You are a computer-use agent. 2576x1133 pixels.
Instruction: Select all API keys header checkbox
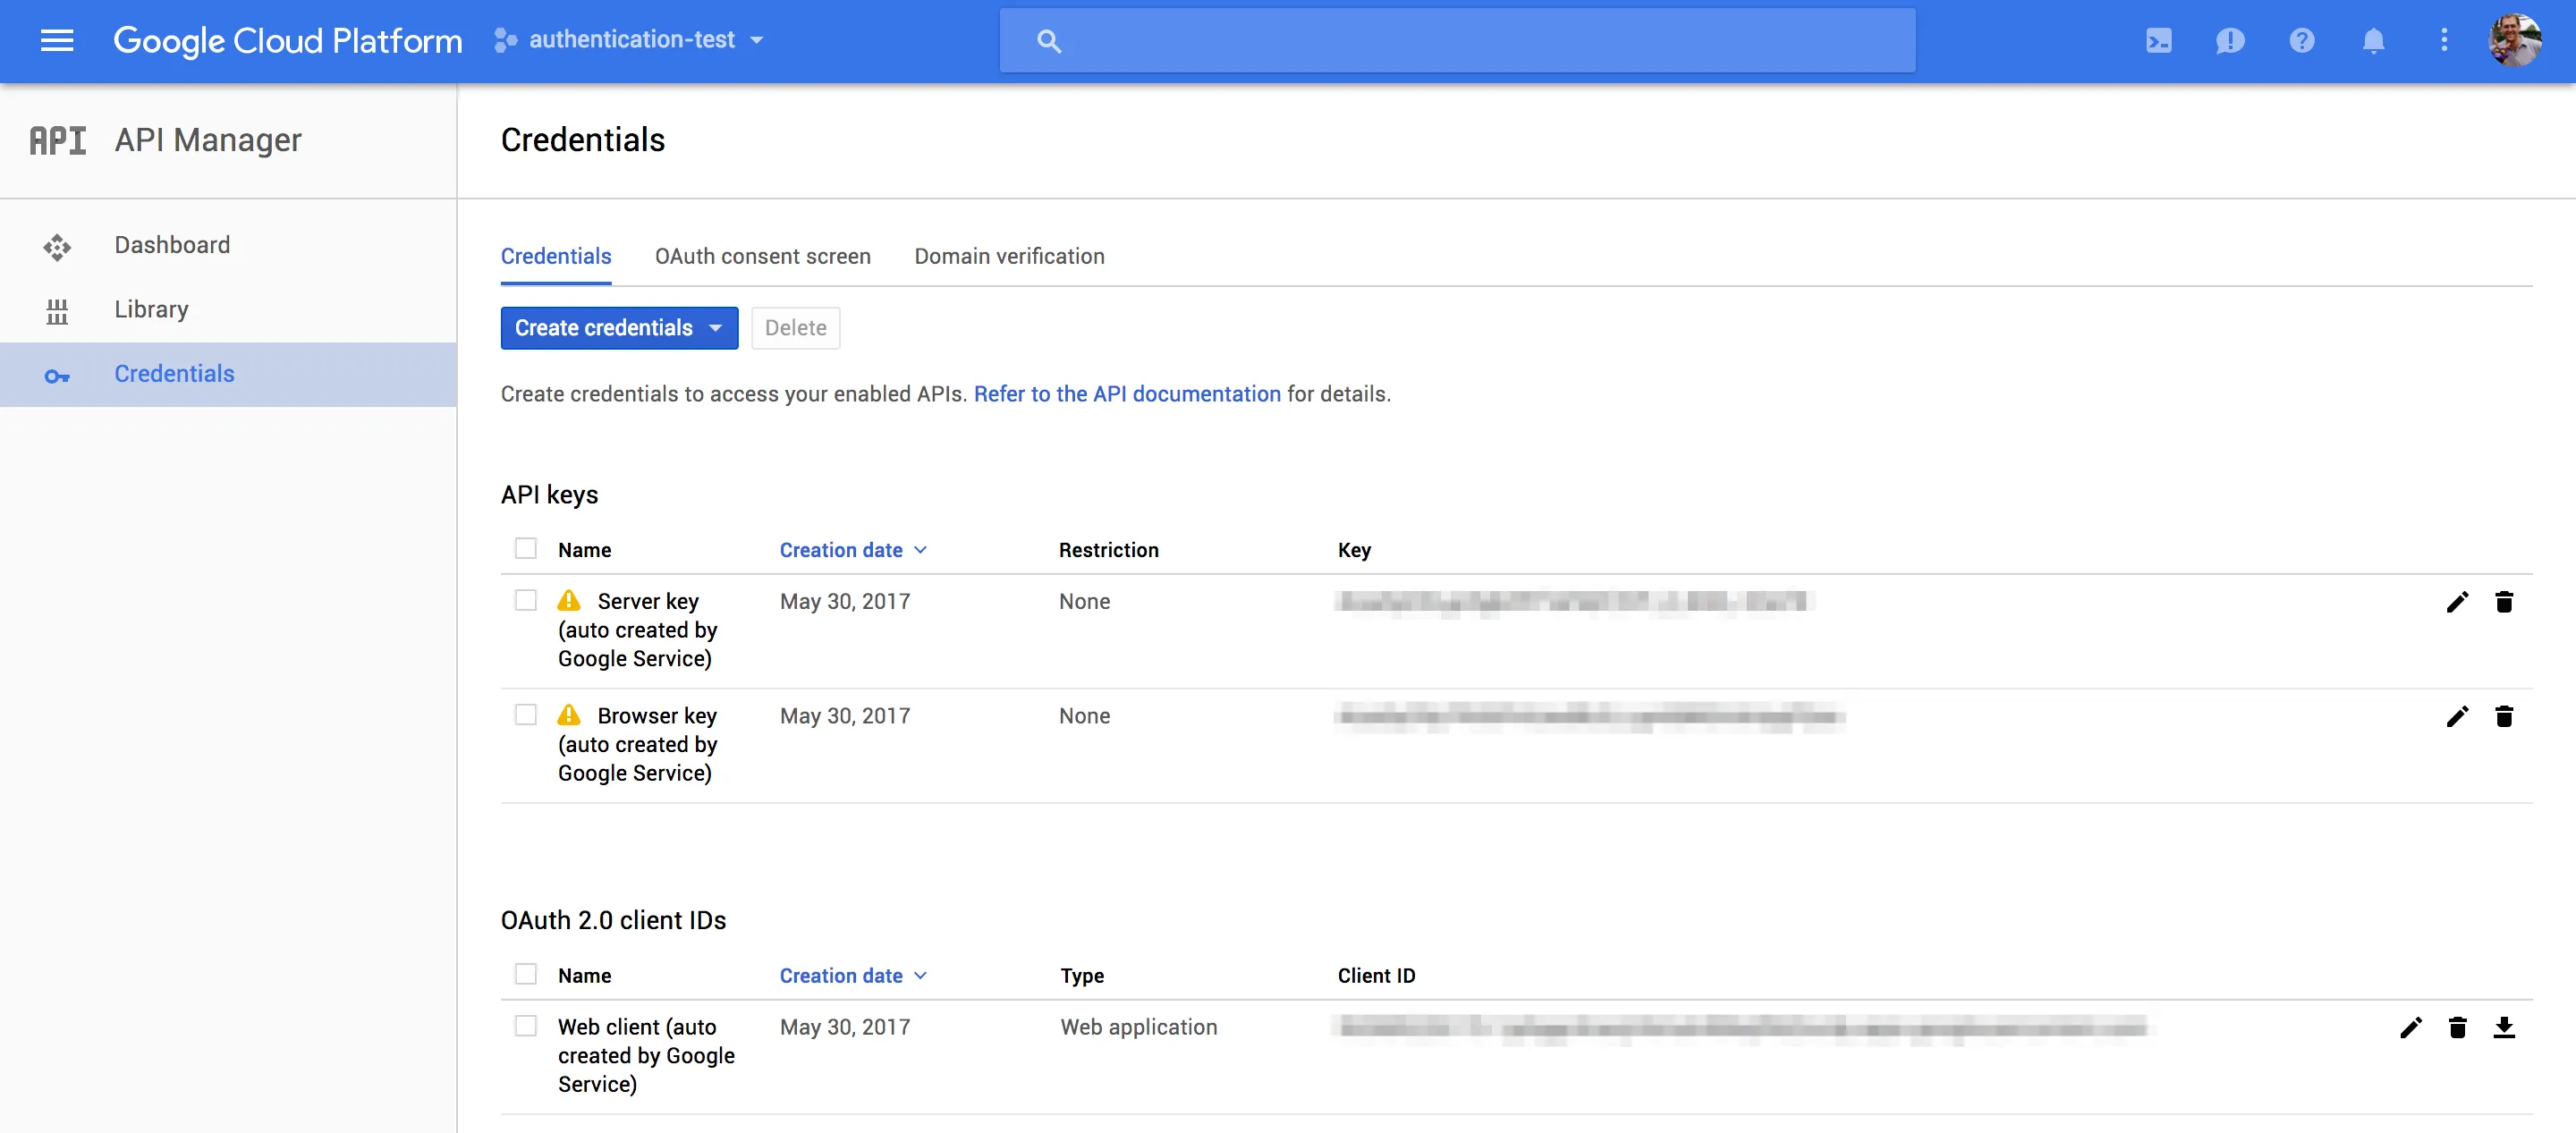[525, 549]
